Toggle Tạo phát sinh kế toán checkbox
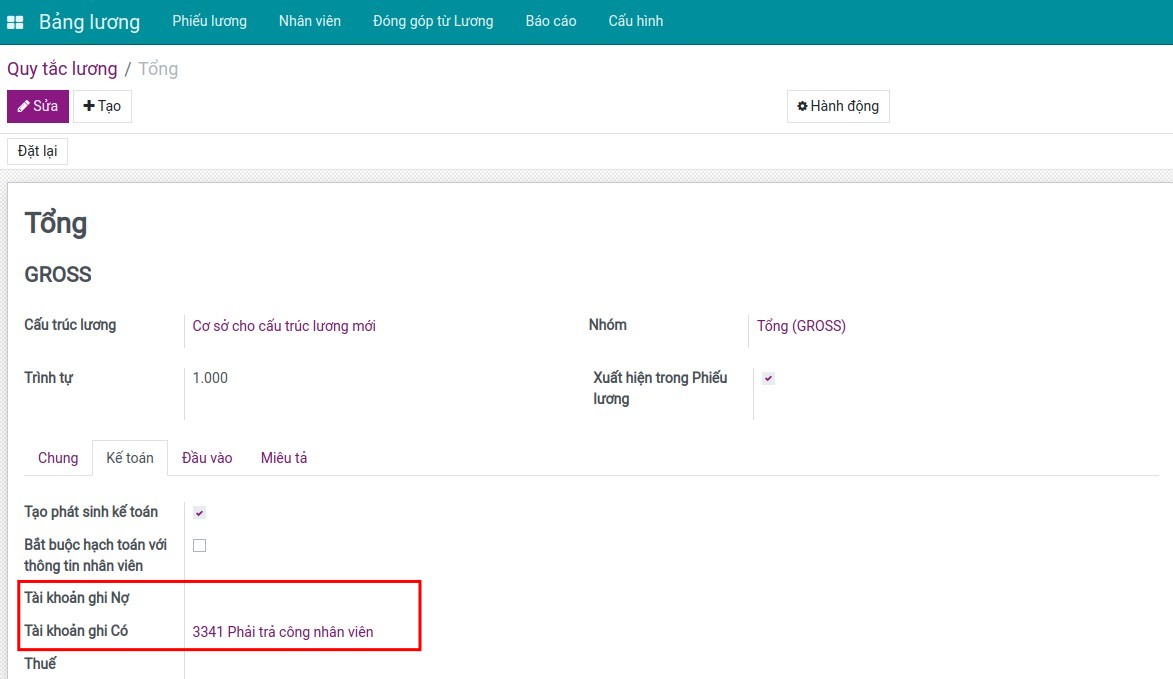The width and height of the screenshot is (1173, 679). [199, 513]
